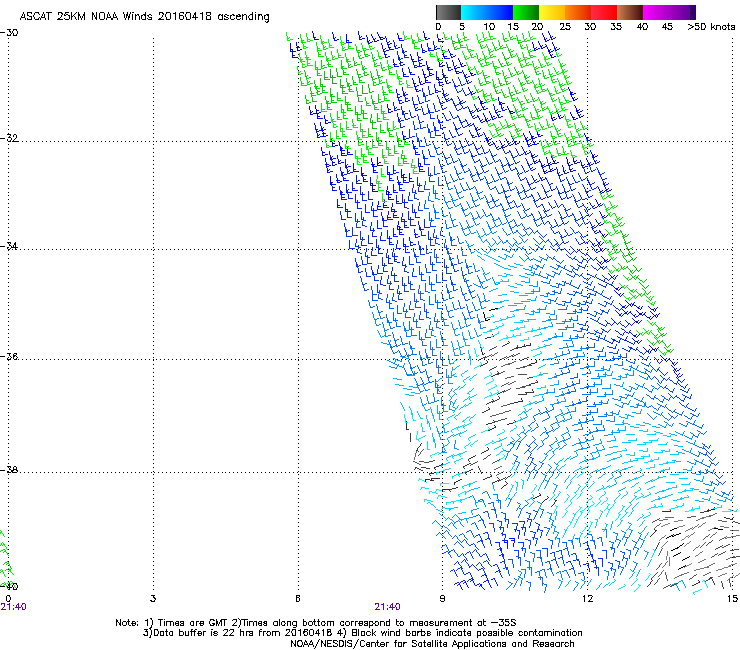Click the purple '21:40' time near longitude 0
Viewport: 740px width, 650px height.
(13, 607)
